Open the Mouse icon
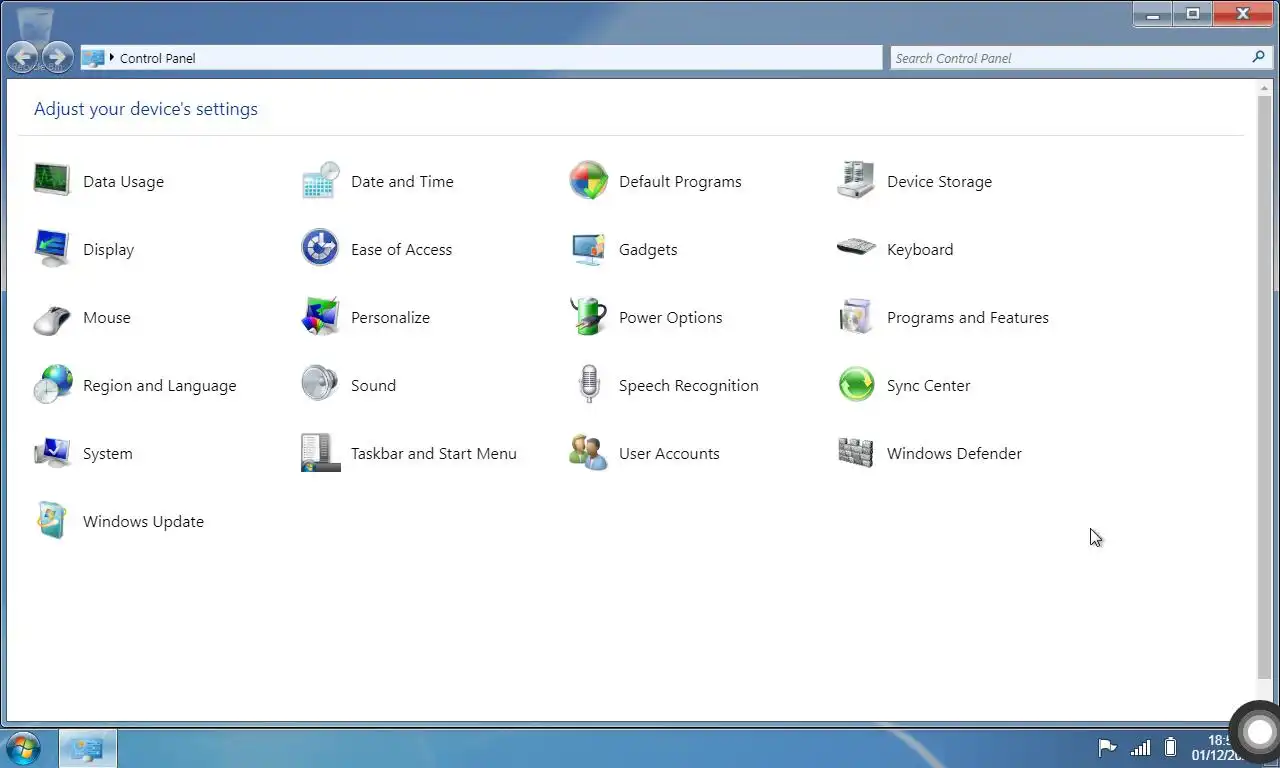This screenshot has width=1280, height=768. pos(52,320)
